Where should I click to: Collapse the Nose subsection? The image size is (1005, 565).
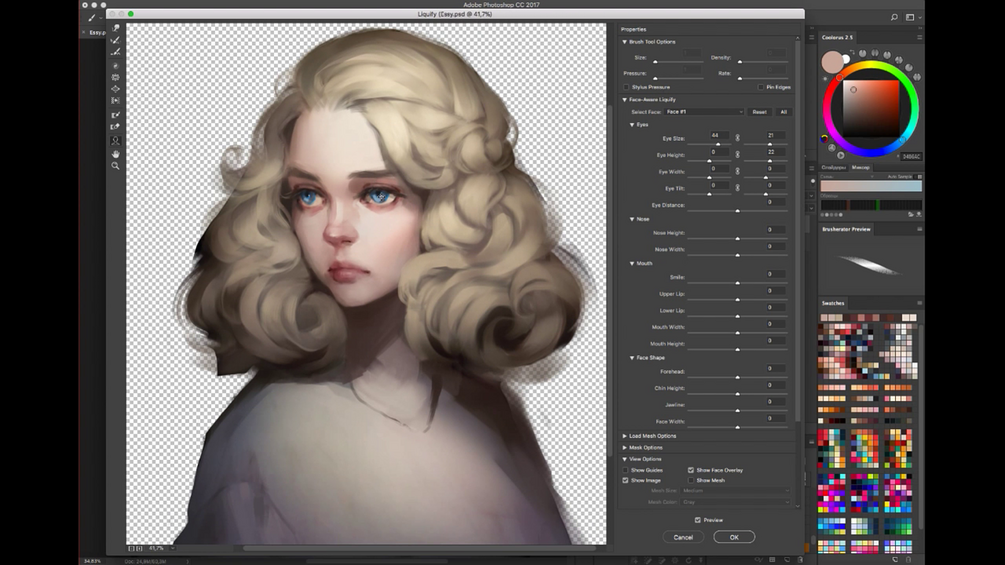pos(632,219)
